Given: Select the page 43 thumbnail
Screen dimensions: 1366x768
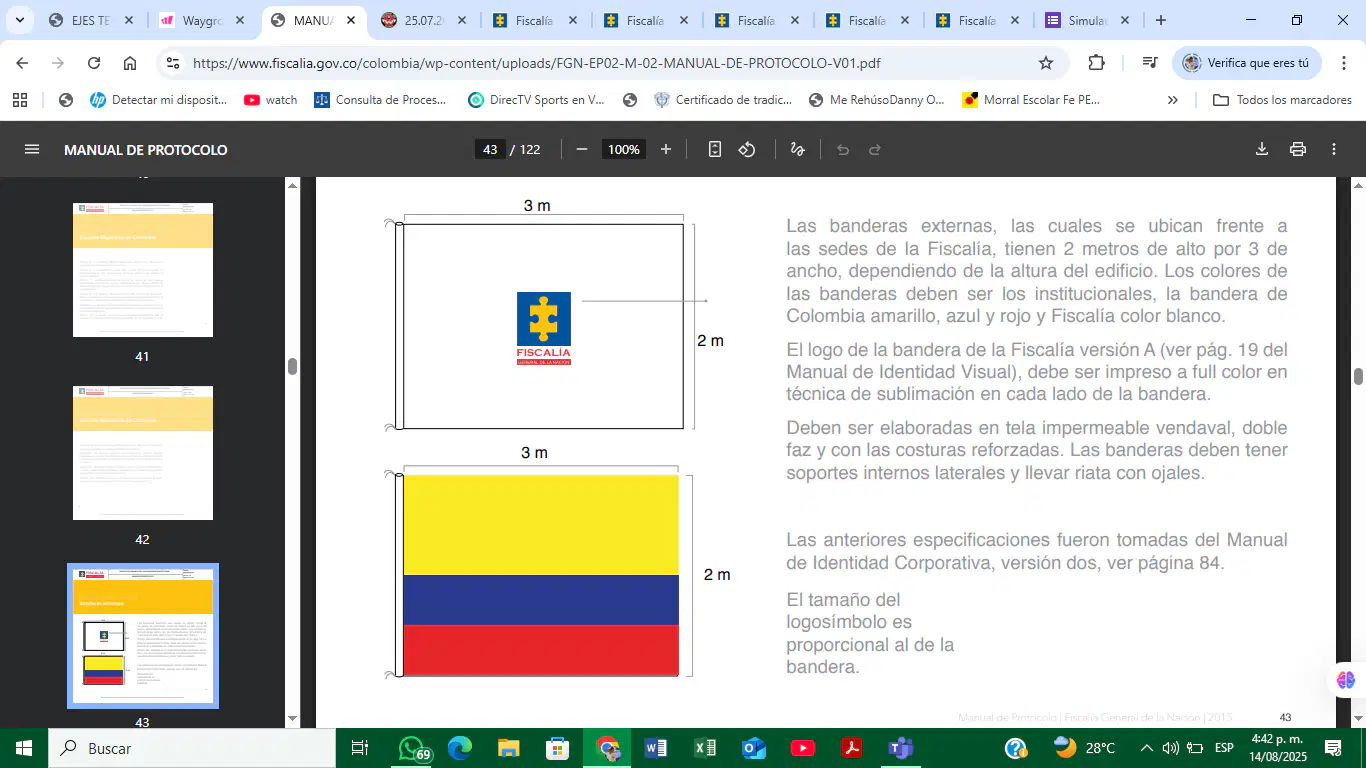Looking at the screenshot, I should (x=143, y=636).
